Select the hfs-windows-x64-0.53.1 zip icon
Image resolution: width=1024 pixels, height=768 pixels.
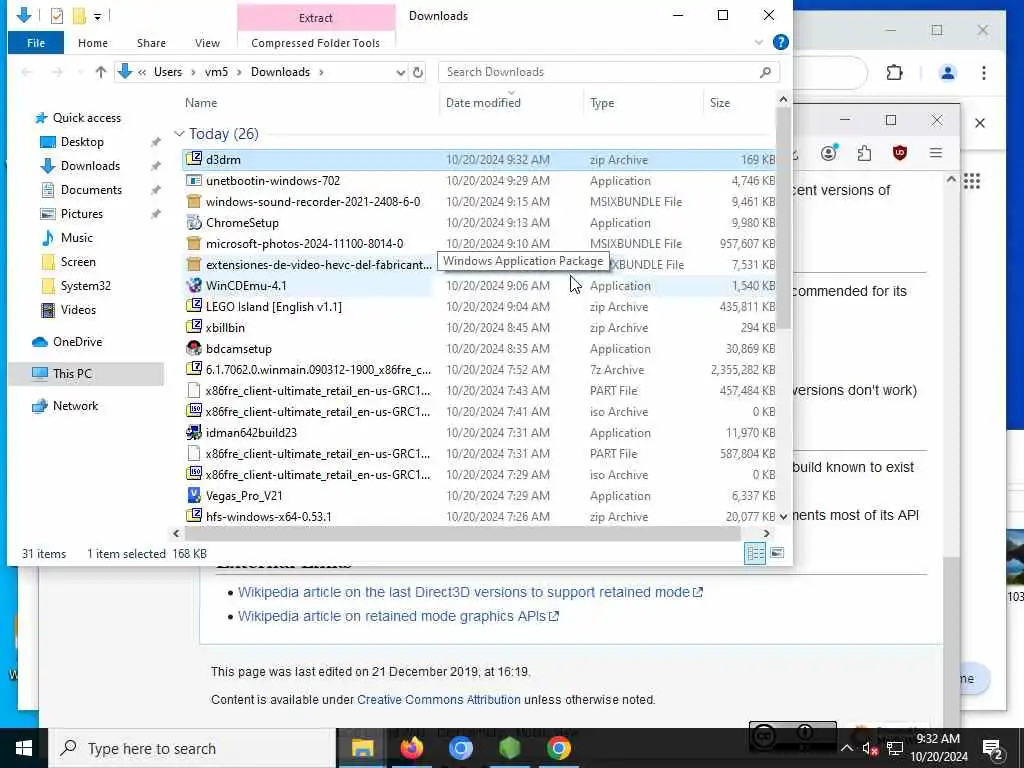[x=193, y=516]
